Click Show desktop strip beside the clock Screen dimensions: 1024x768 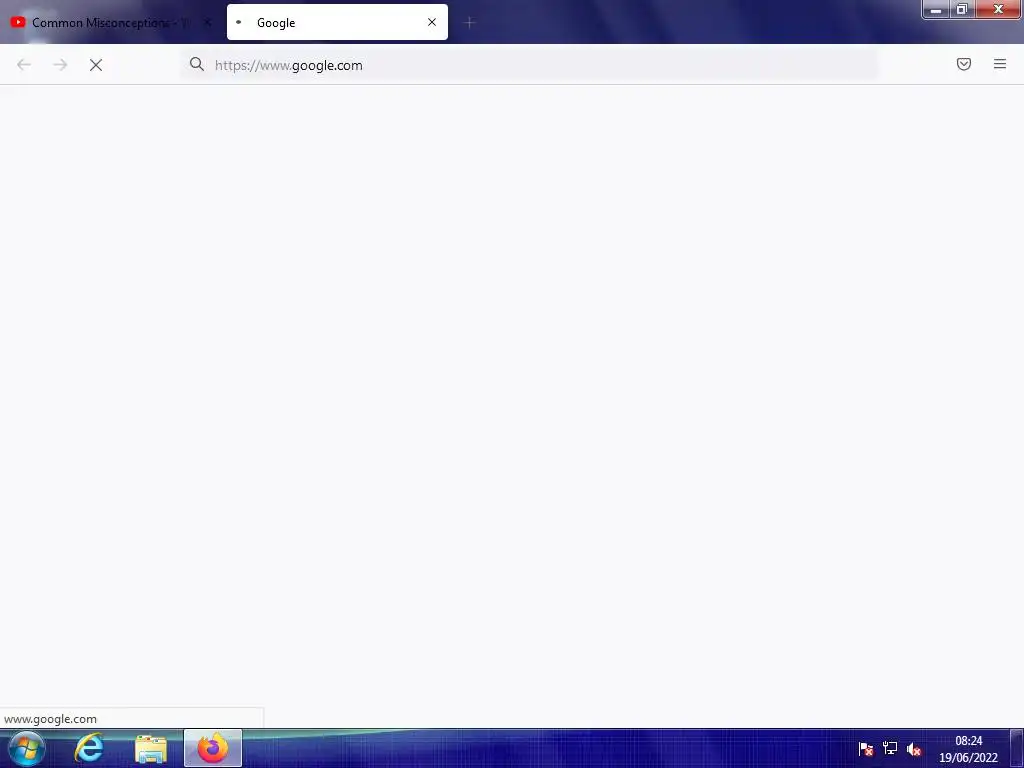coord(1017,748)
